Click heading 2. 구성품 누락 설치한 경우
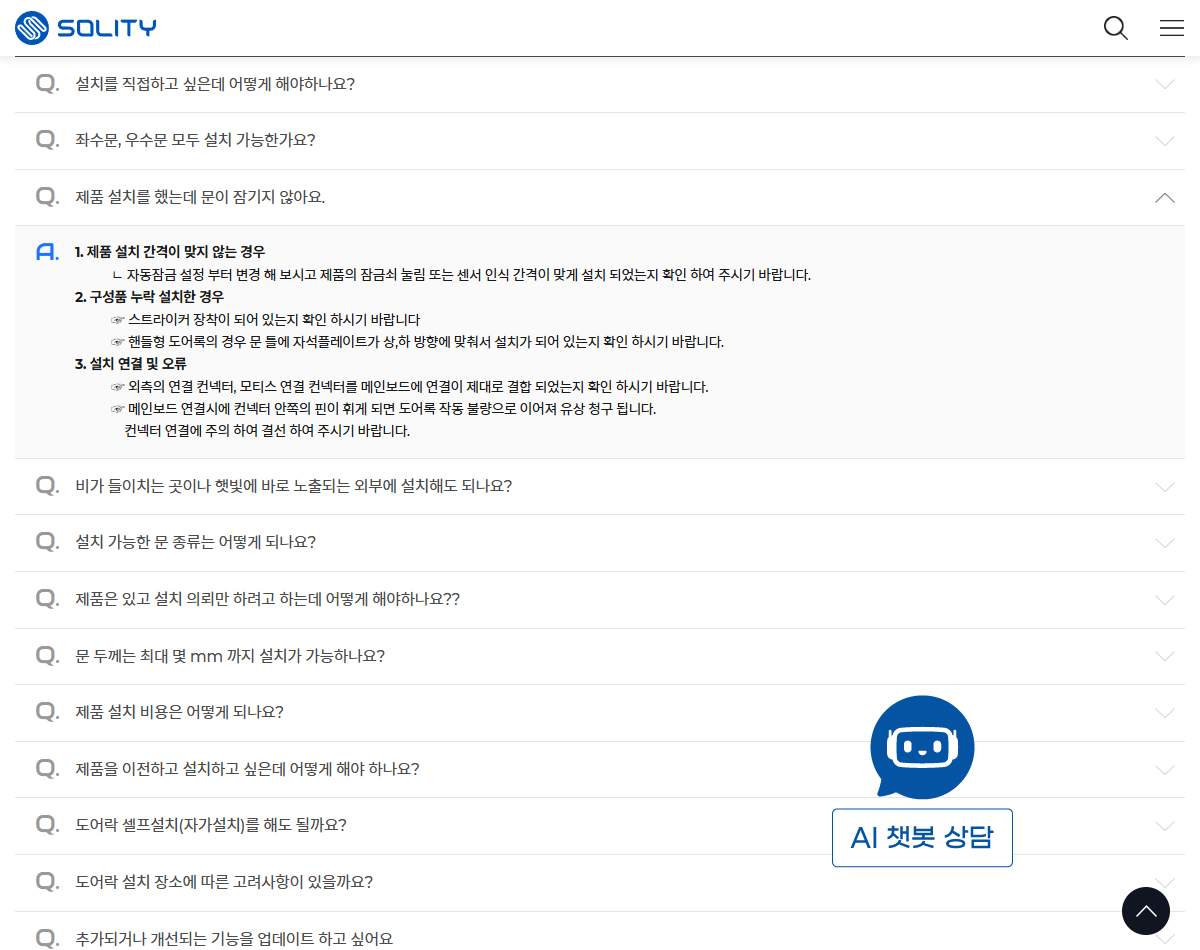This screenshot has height=950, width=1200. coord(150,297)
